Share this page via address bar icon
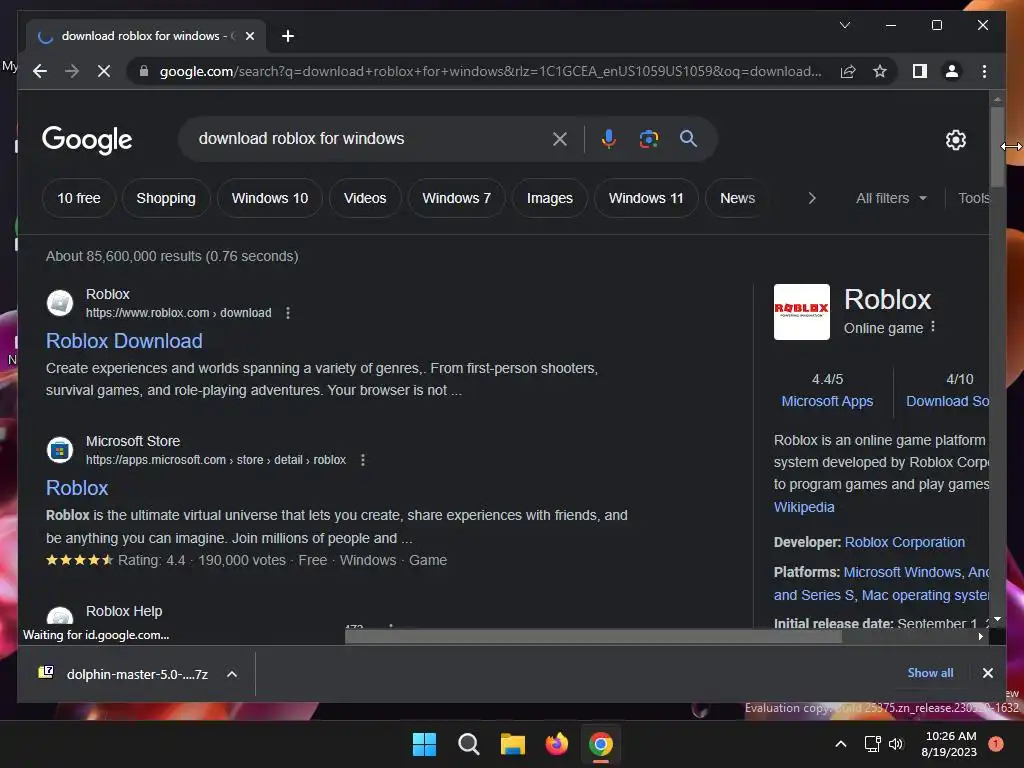 coord(848,71)
